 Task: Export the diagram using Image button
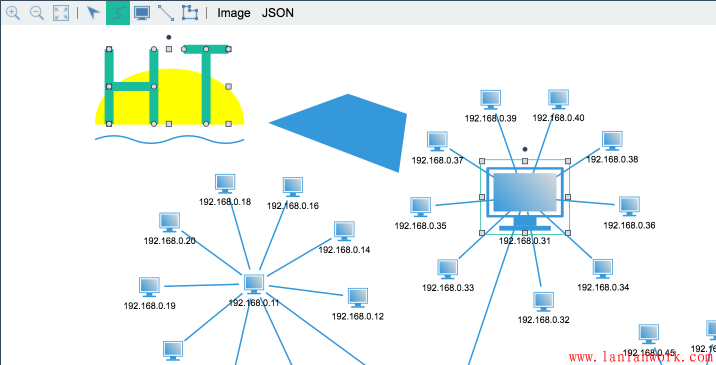click(234, 13)
